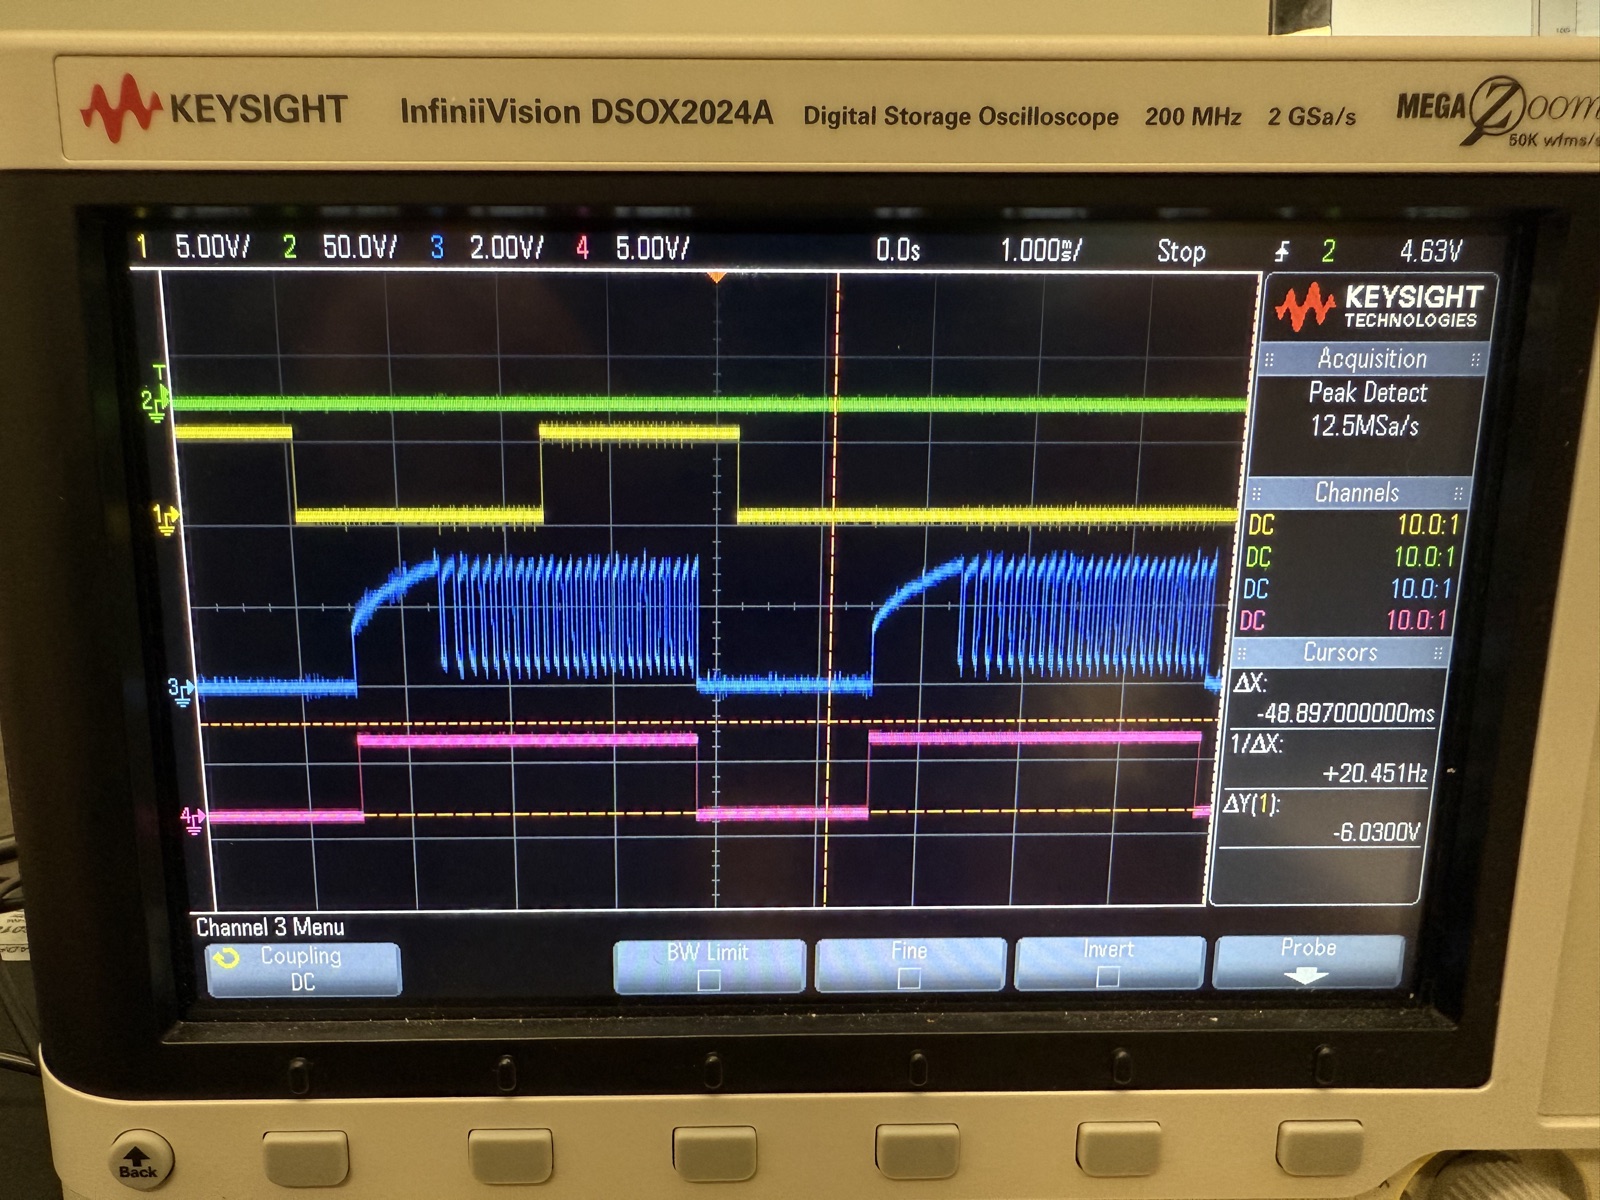Open the Probe submenu softkey
Screen dimensions: 1600x1200
1308,961
